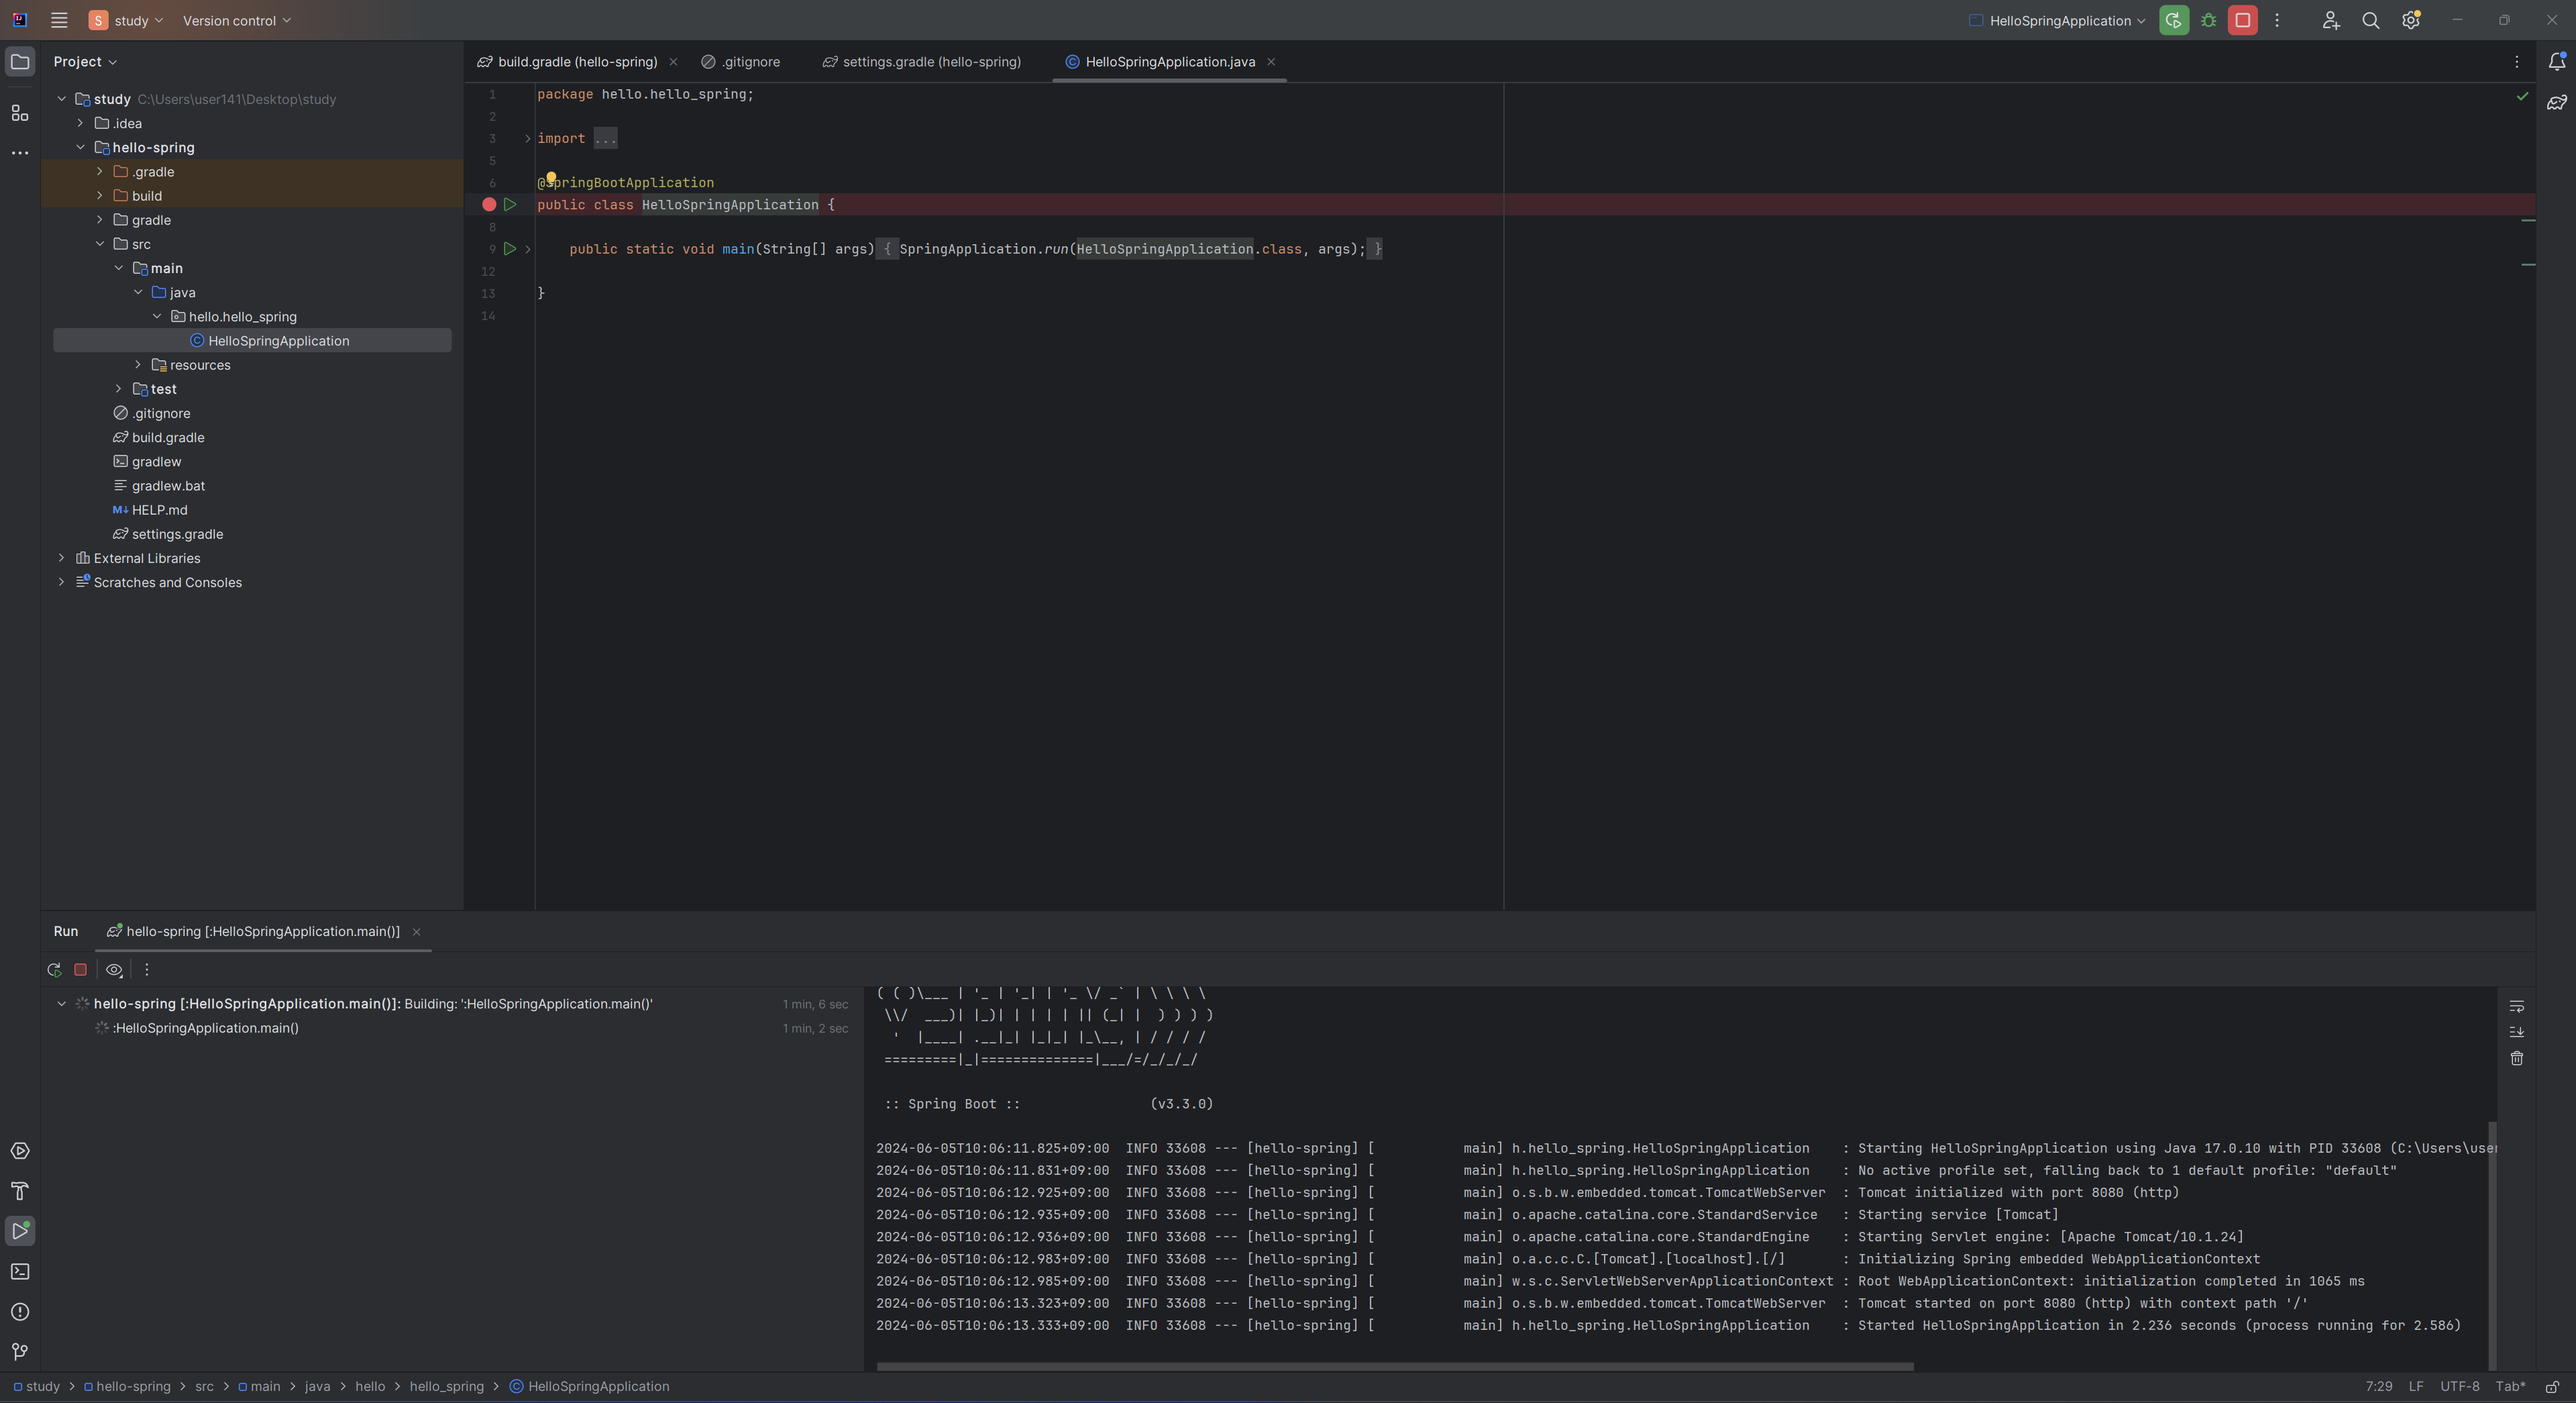This screenshot has height=1403, width=2576.
Task: Open the HelloSpringApplication run configuration dropdown
Action: pyautogui.click(x=2060, y=20)
